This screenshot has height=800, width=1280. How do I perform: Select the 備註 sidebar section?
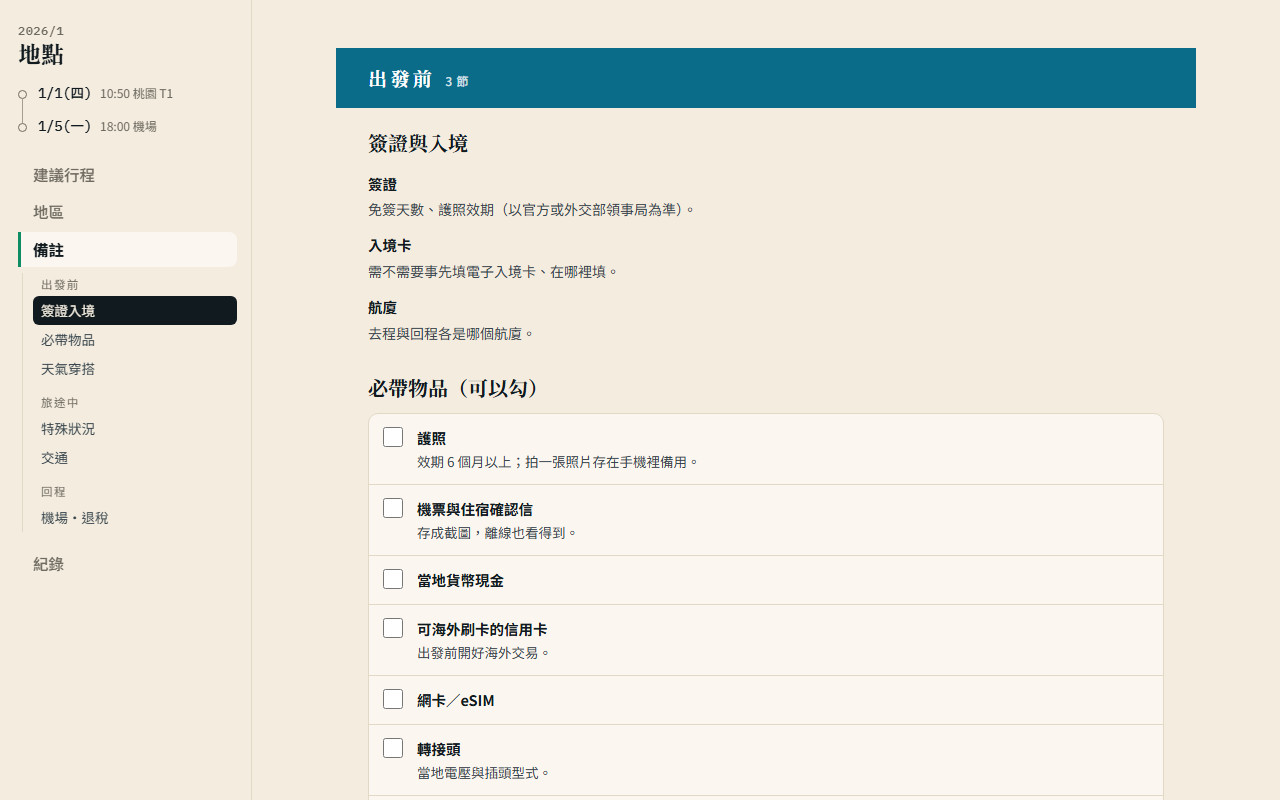pos(127,250)
